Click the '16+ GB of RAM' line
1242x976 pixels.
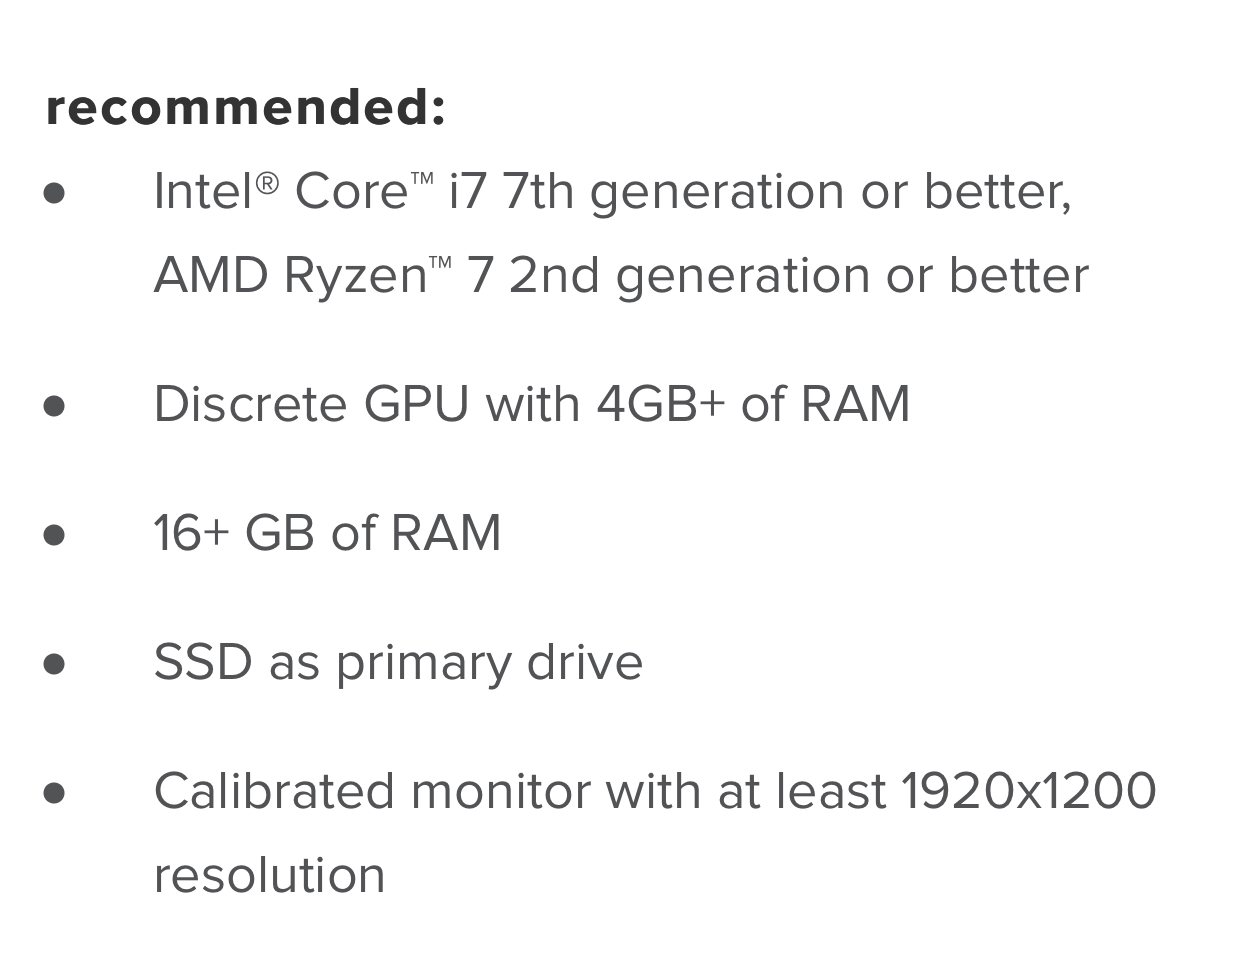(327, 533)
